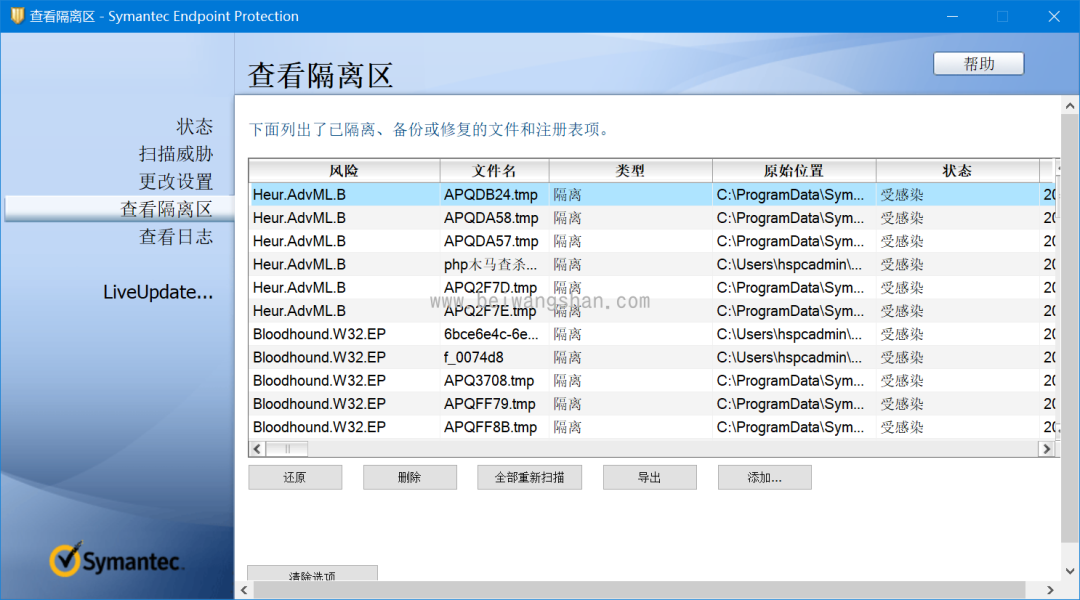Click the page's vertical scrollbar thumb
This screenshot has width=1080, height=600.
click(1070, 329)
